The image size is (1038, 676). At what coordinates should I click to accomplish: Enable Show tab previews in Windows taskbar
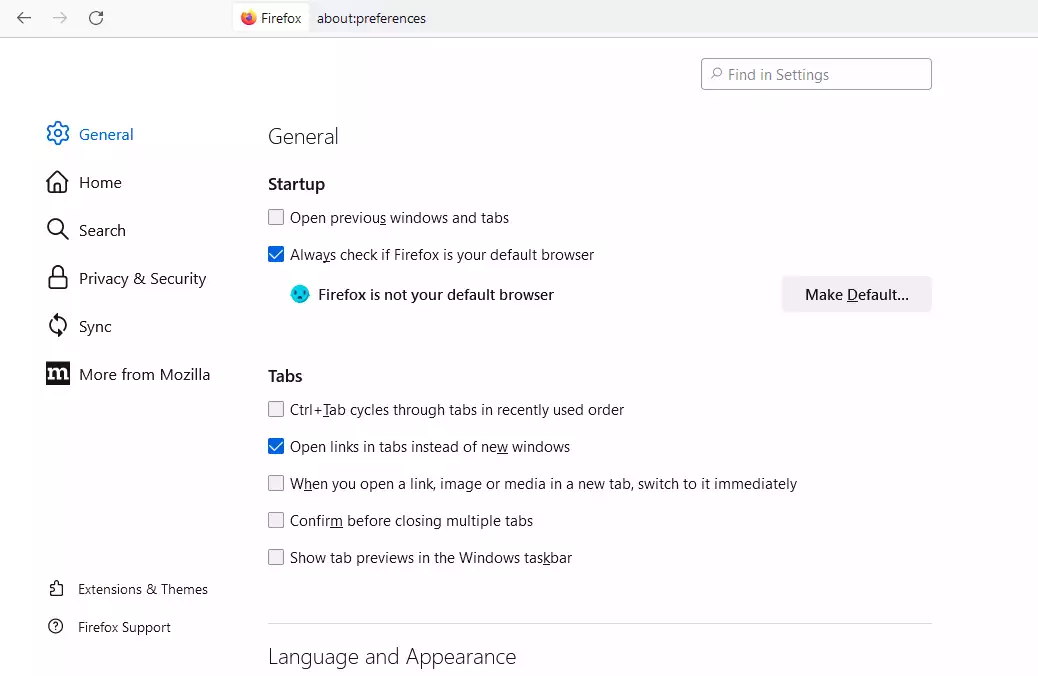276,557
